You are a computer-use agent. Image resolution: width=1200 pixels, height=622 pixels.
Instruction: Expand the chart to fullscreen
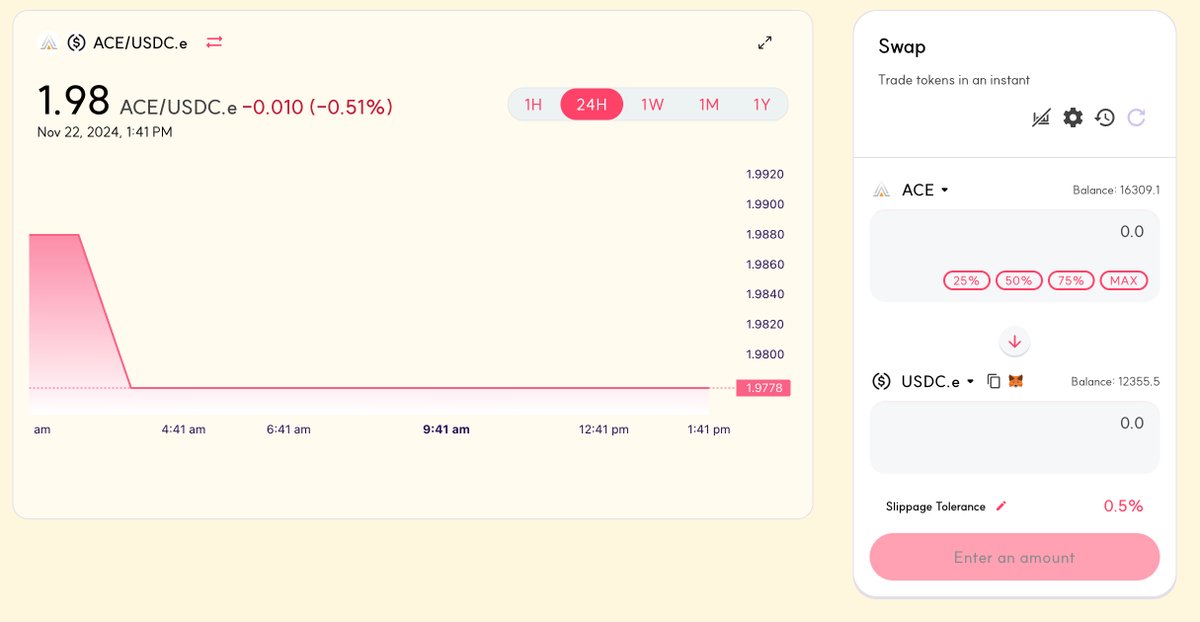click(x=764, y=43)
